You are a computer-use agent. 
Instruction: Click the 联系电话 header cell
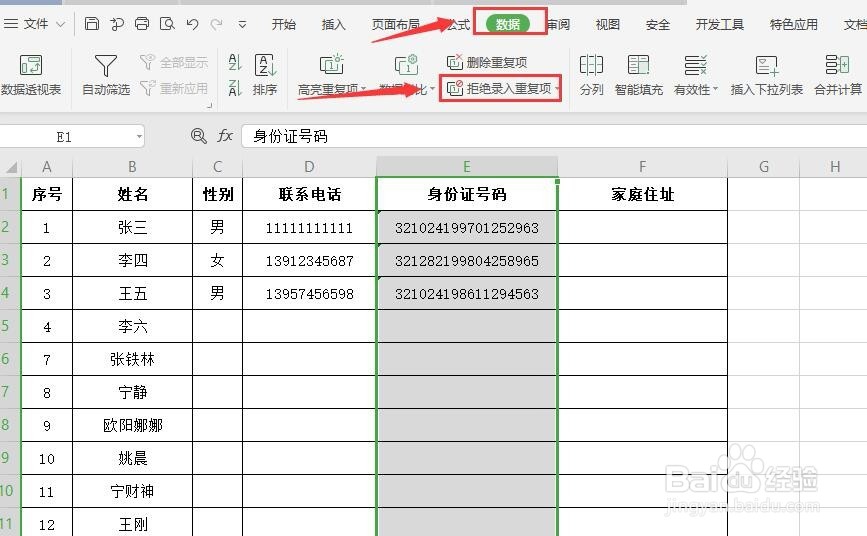coord(309,194)
